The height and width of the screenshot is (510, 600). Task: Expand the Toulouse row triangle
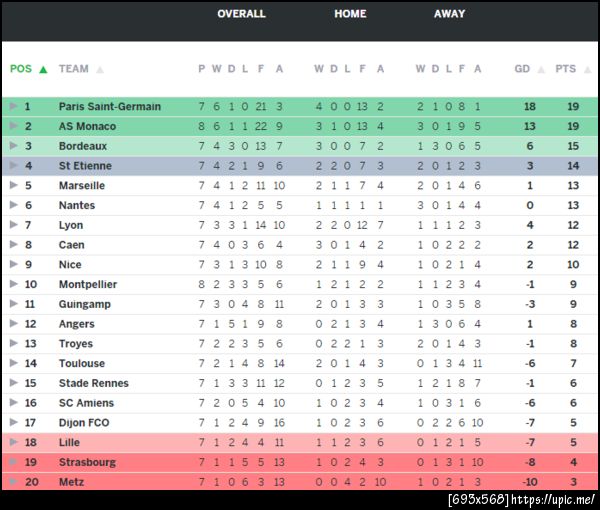(13, 363)
